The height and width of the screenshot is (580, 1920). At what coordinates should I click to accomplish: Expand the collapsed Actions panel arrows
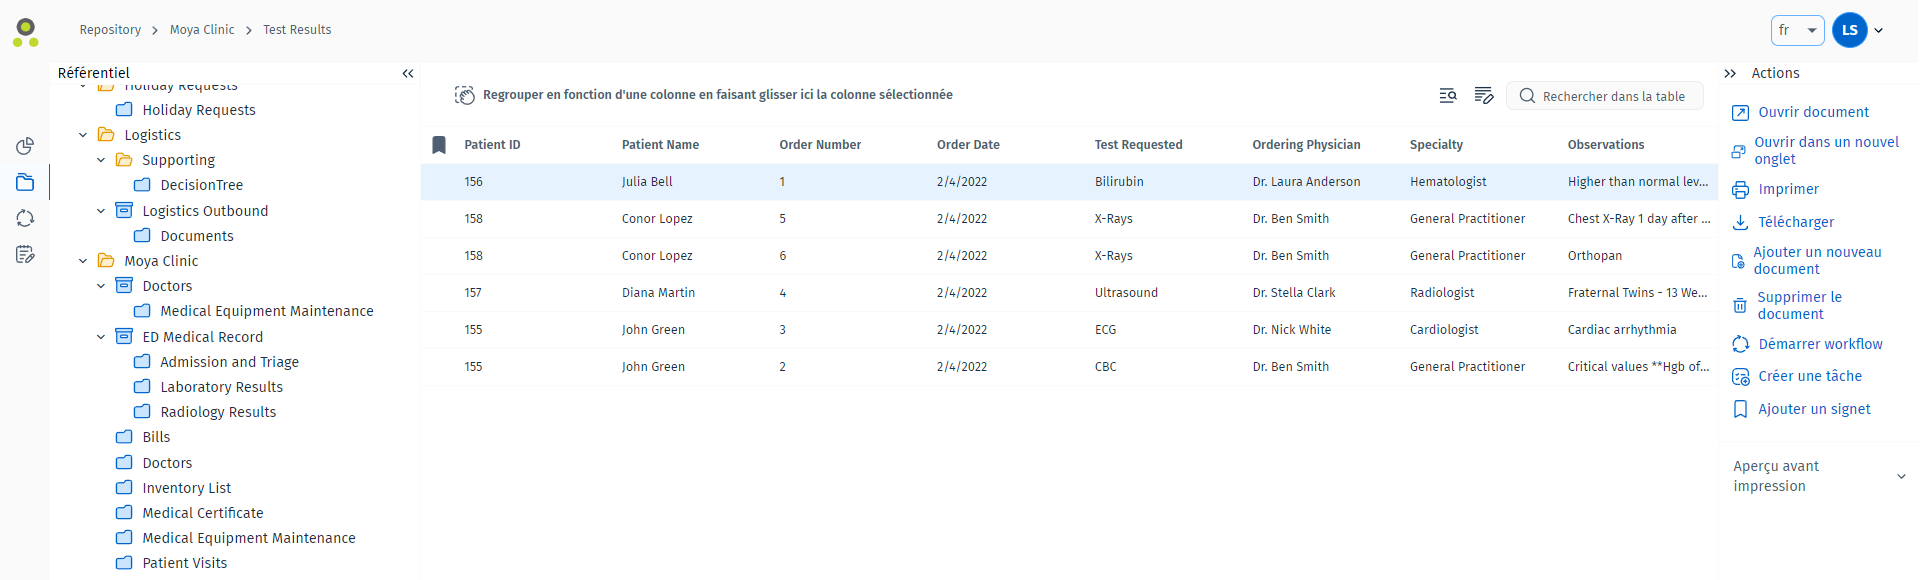tap(1730, 73)
